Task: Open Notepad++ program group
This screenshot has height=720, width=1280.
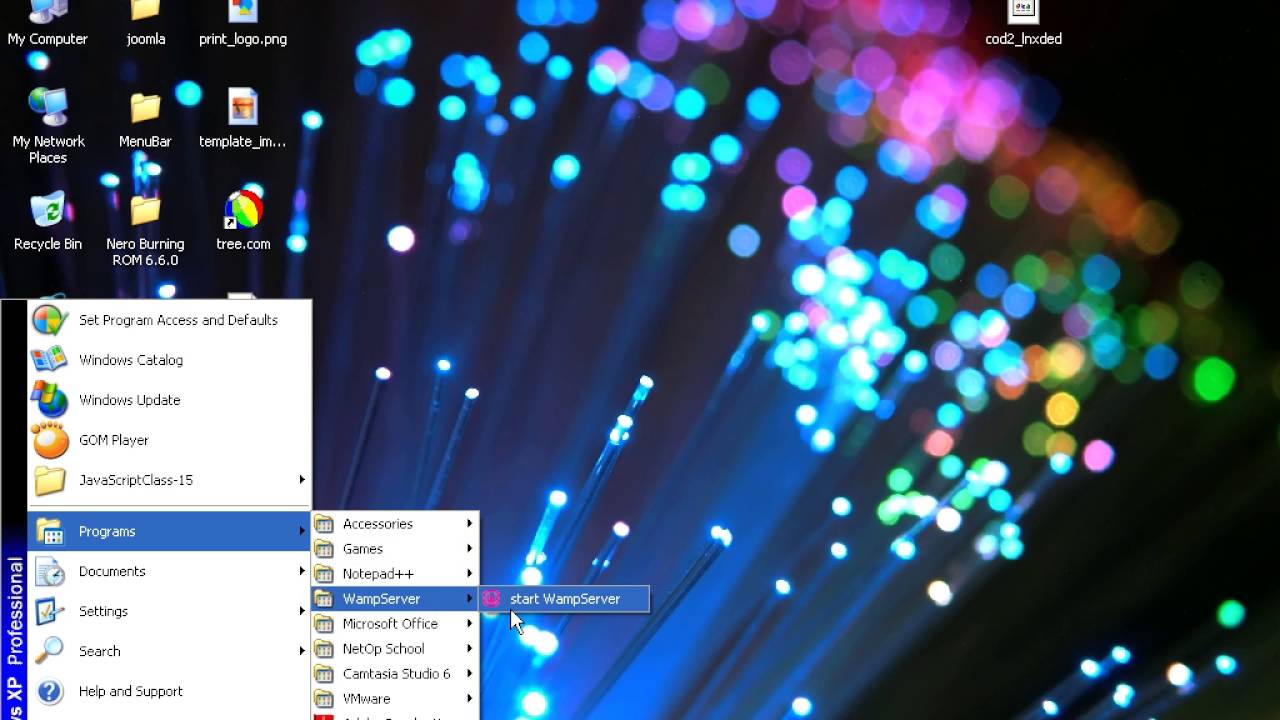Action: point(395,574)
